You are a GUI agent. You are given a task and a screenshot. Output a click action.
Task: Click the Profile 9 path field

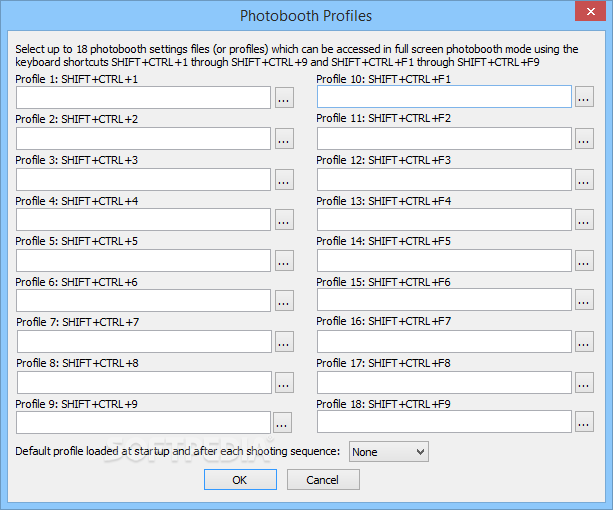[x=143, y=422]
